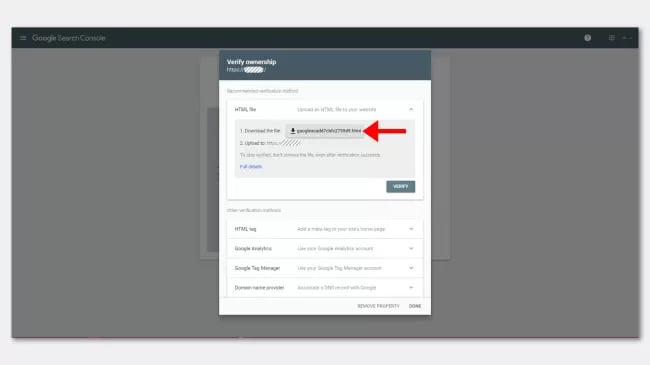
Task: Open the Full details link
Action: 251,167
